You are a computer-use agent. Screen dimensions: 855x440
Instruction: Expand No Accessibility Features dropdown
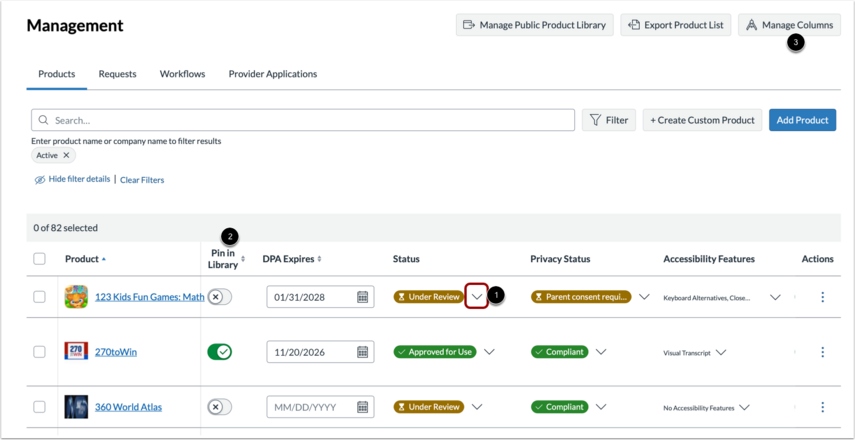[x=744, y=408]
